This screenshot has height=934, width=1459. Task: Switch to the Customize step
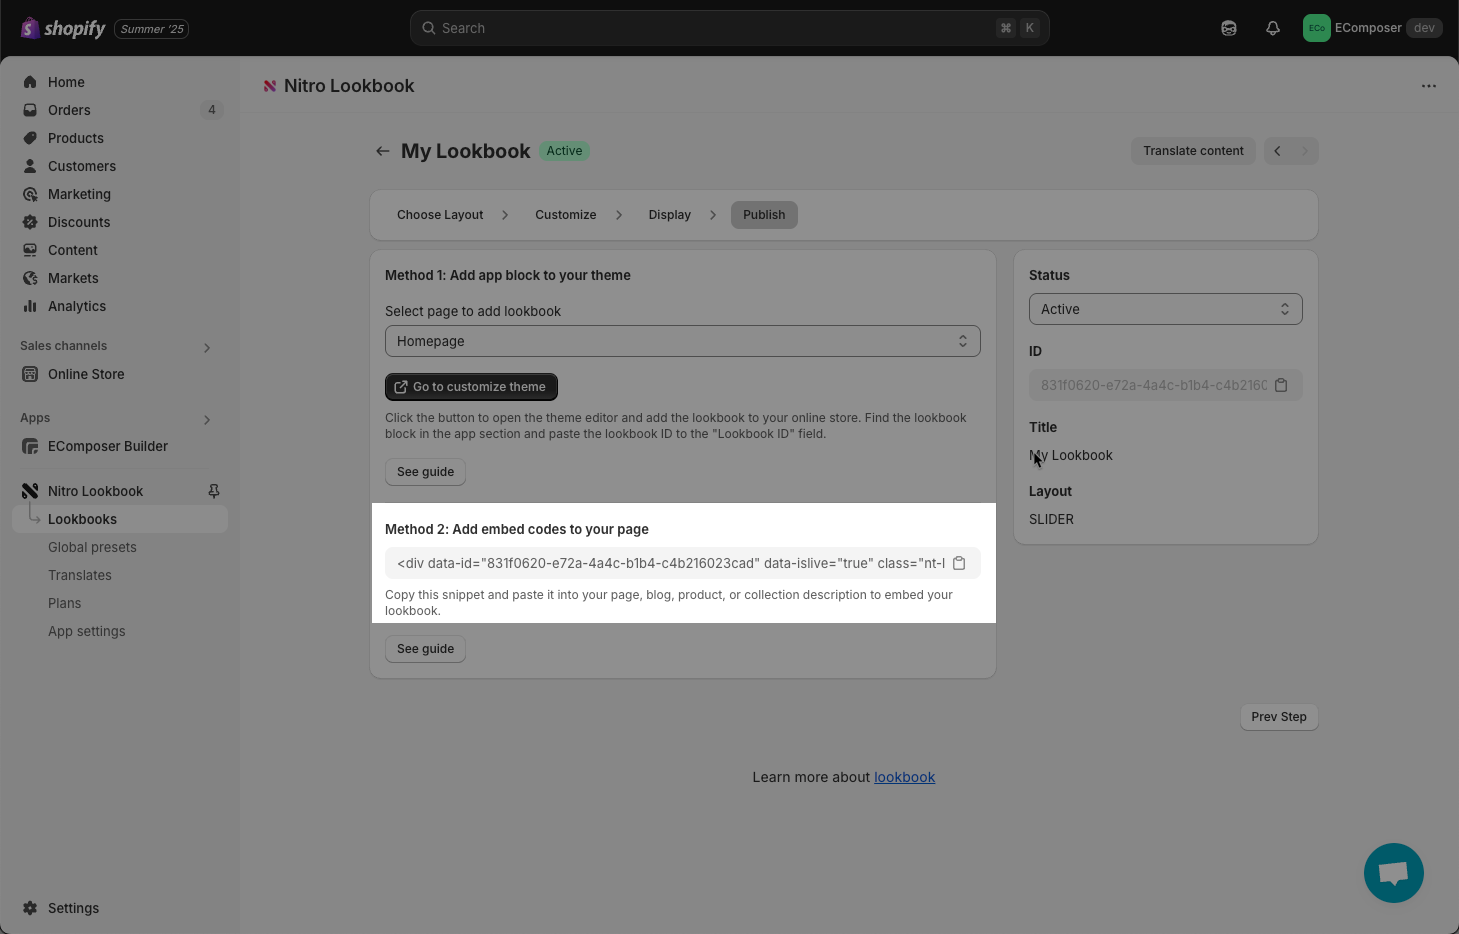[x=566, y=215]
